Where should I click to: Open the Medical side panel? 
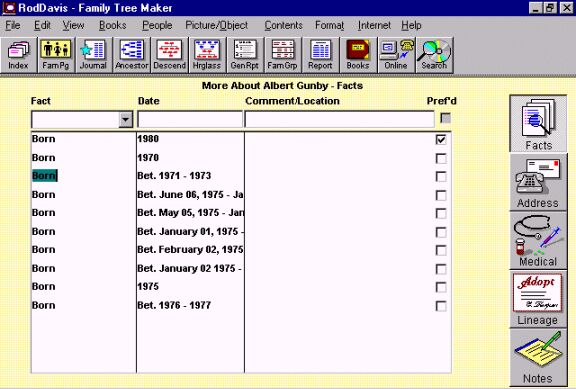(x=538, y=240)
